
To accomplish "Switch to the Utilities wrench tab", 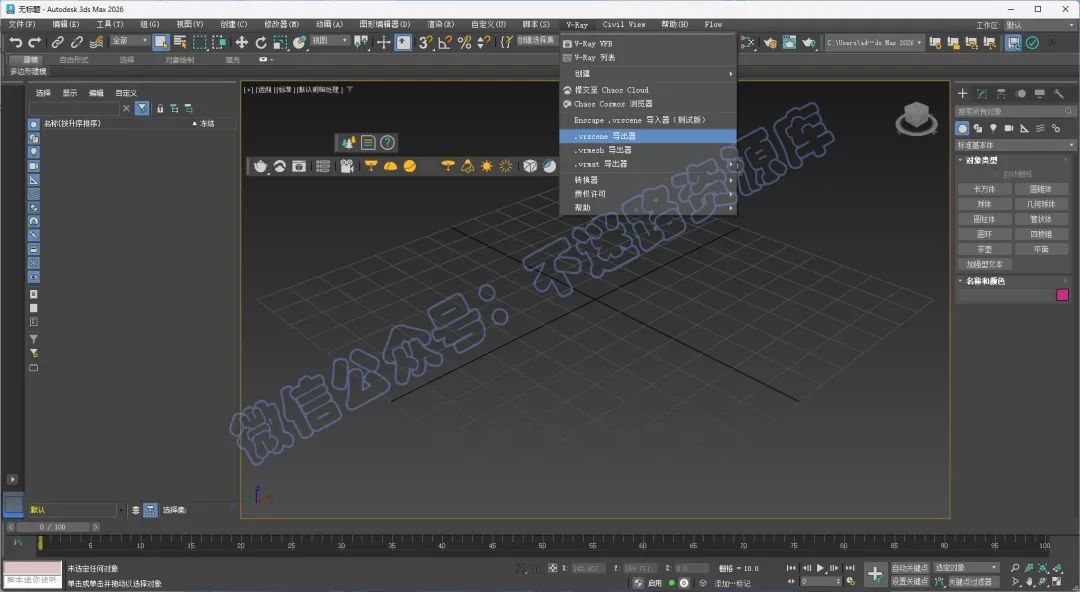I will pyautogui.click(x=1059, y=93).
